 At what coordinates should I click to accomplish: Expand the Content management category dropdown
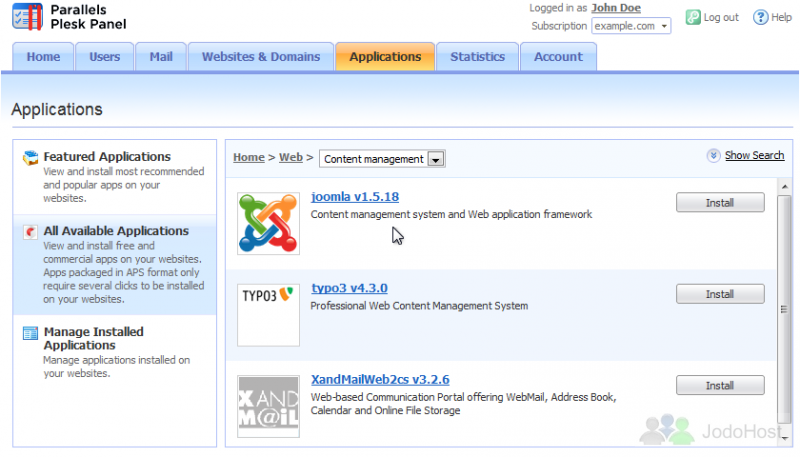pyautogui.click(x=382, y=159)
